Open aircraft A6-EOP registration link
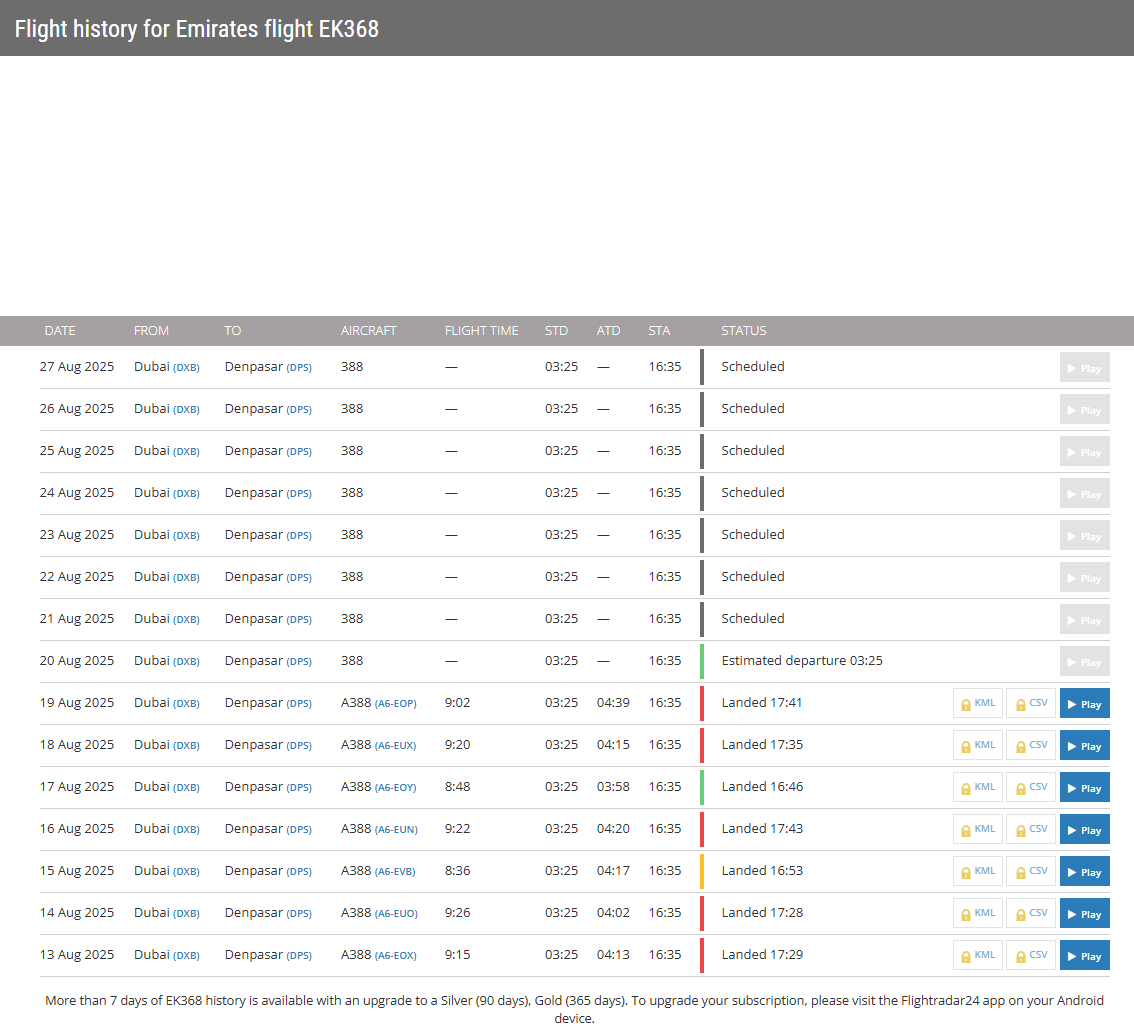Image resolution: width=1134 pixels, height=1036 pixels. point(395,704)
